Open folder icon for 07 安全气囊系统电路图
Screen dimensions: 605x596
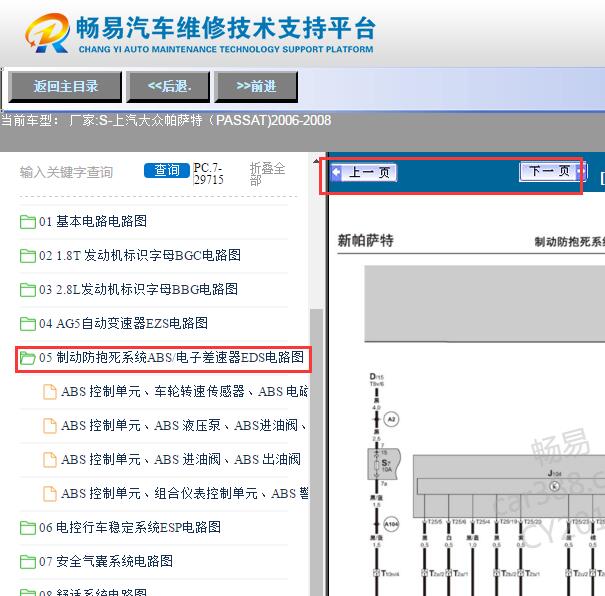[x=28, y=562]
